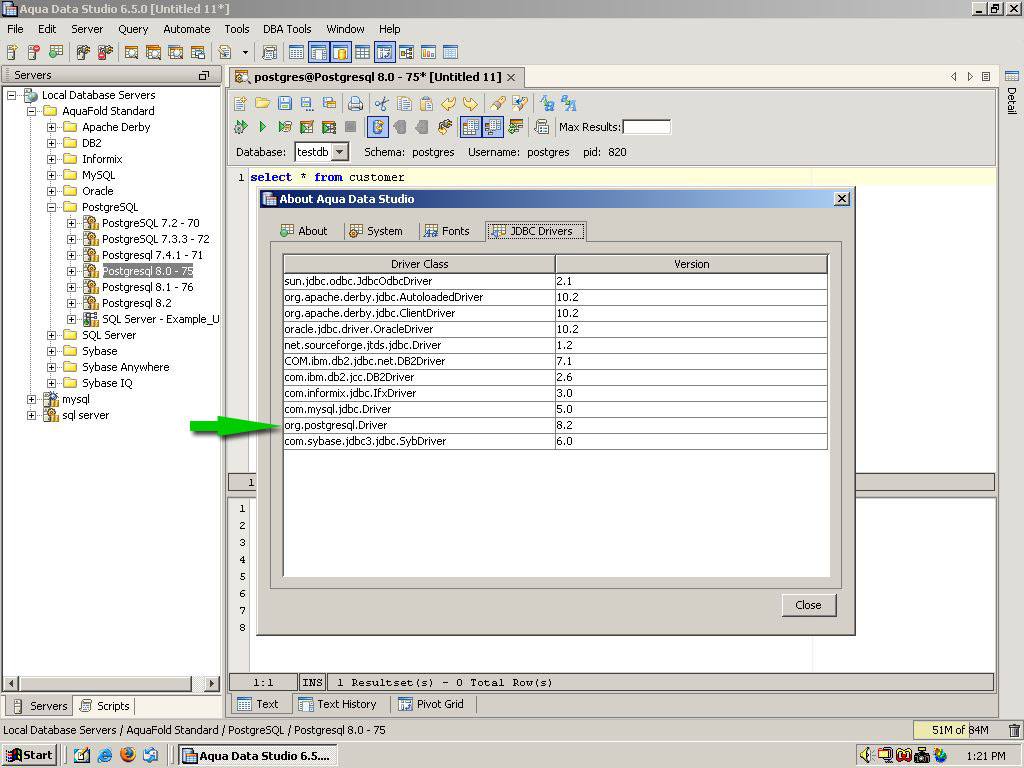Screen dimensions: 1024x768
Task: Click the Register Server icon in main toolbar
Action: pyautogui.click(x=12, y=52)
